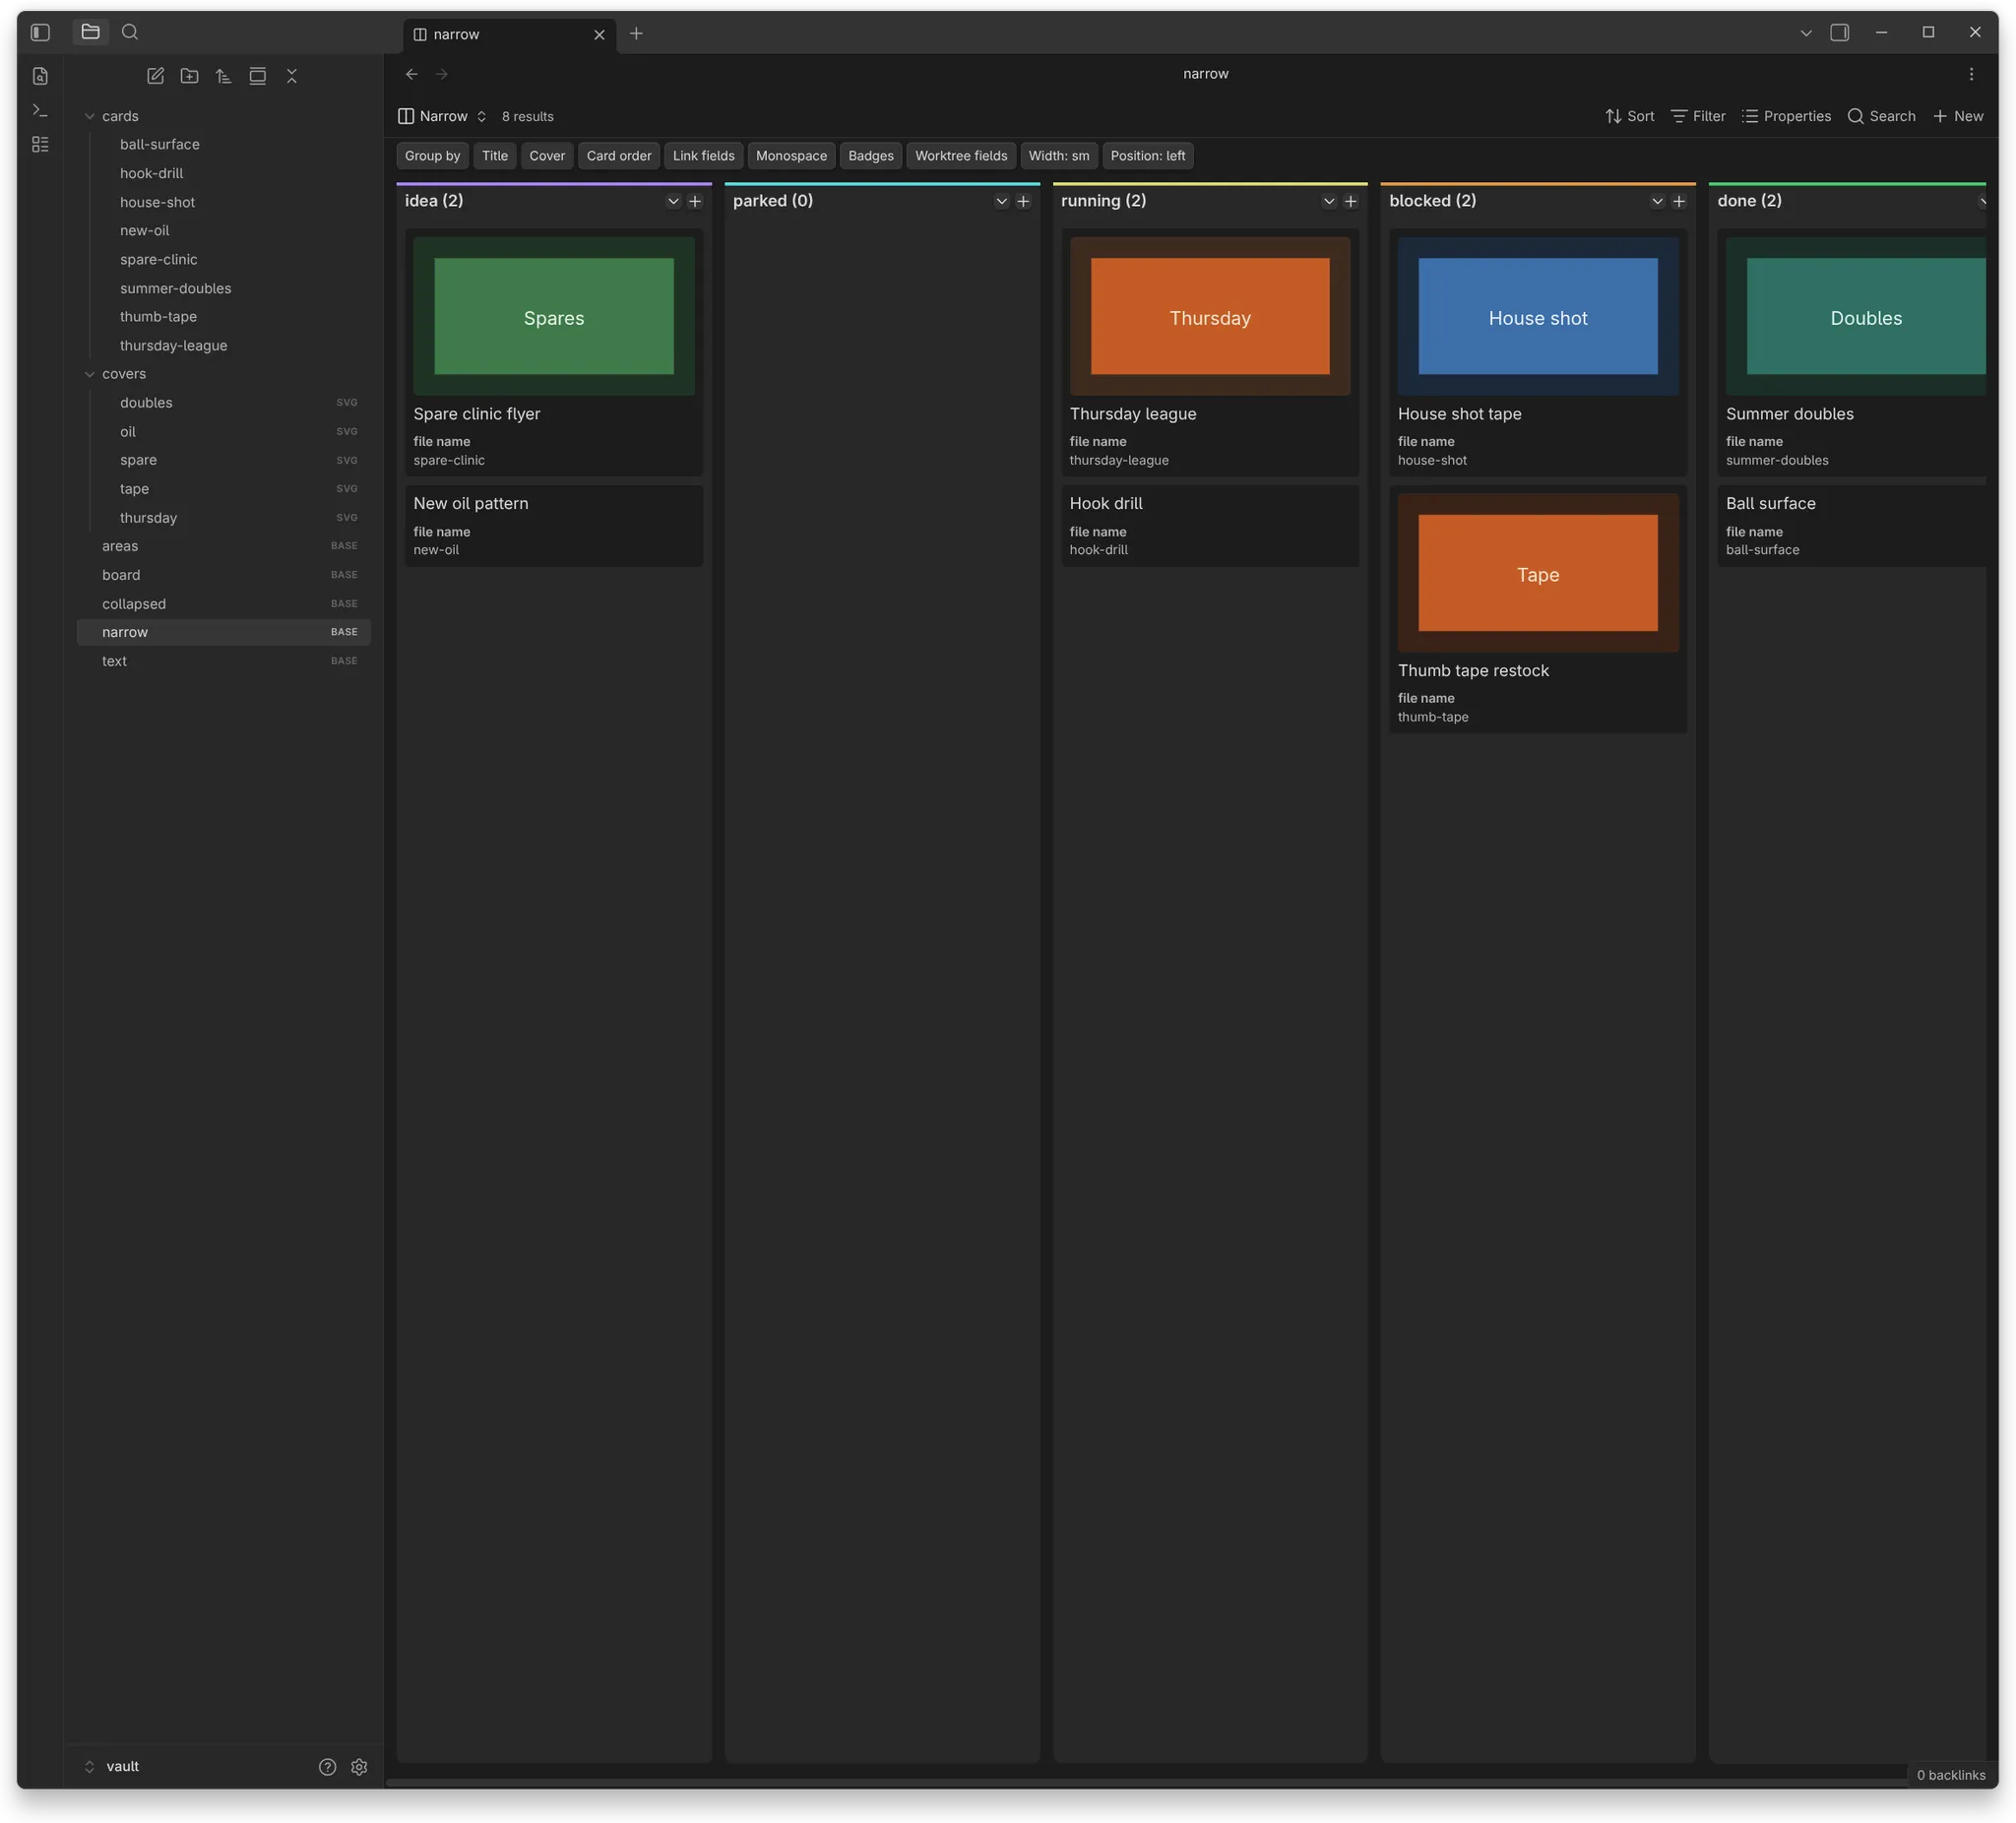Open the command palette ribbon icon

pos(40,110)
